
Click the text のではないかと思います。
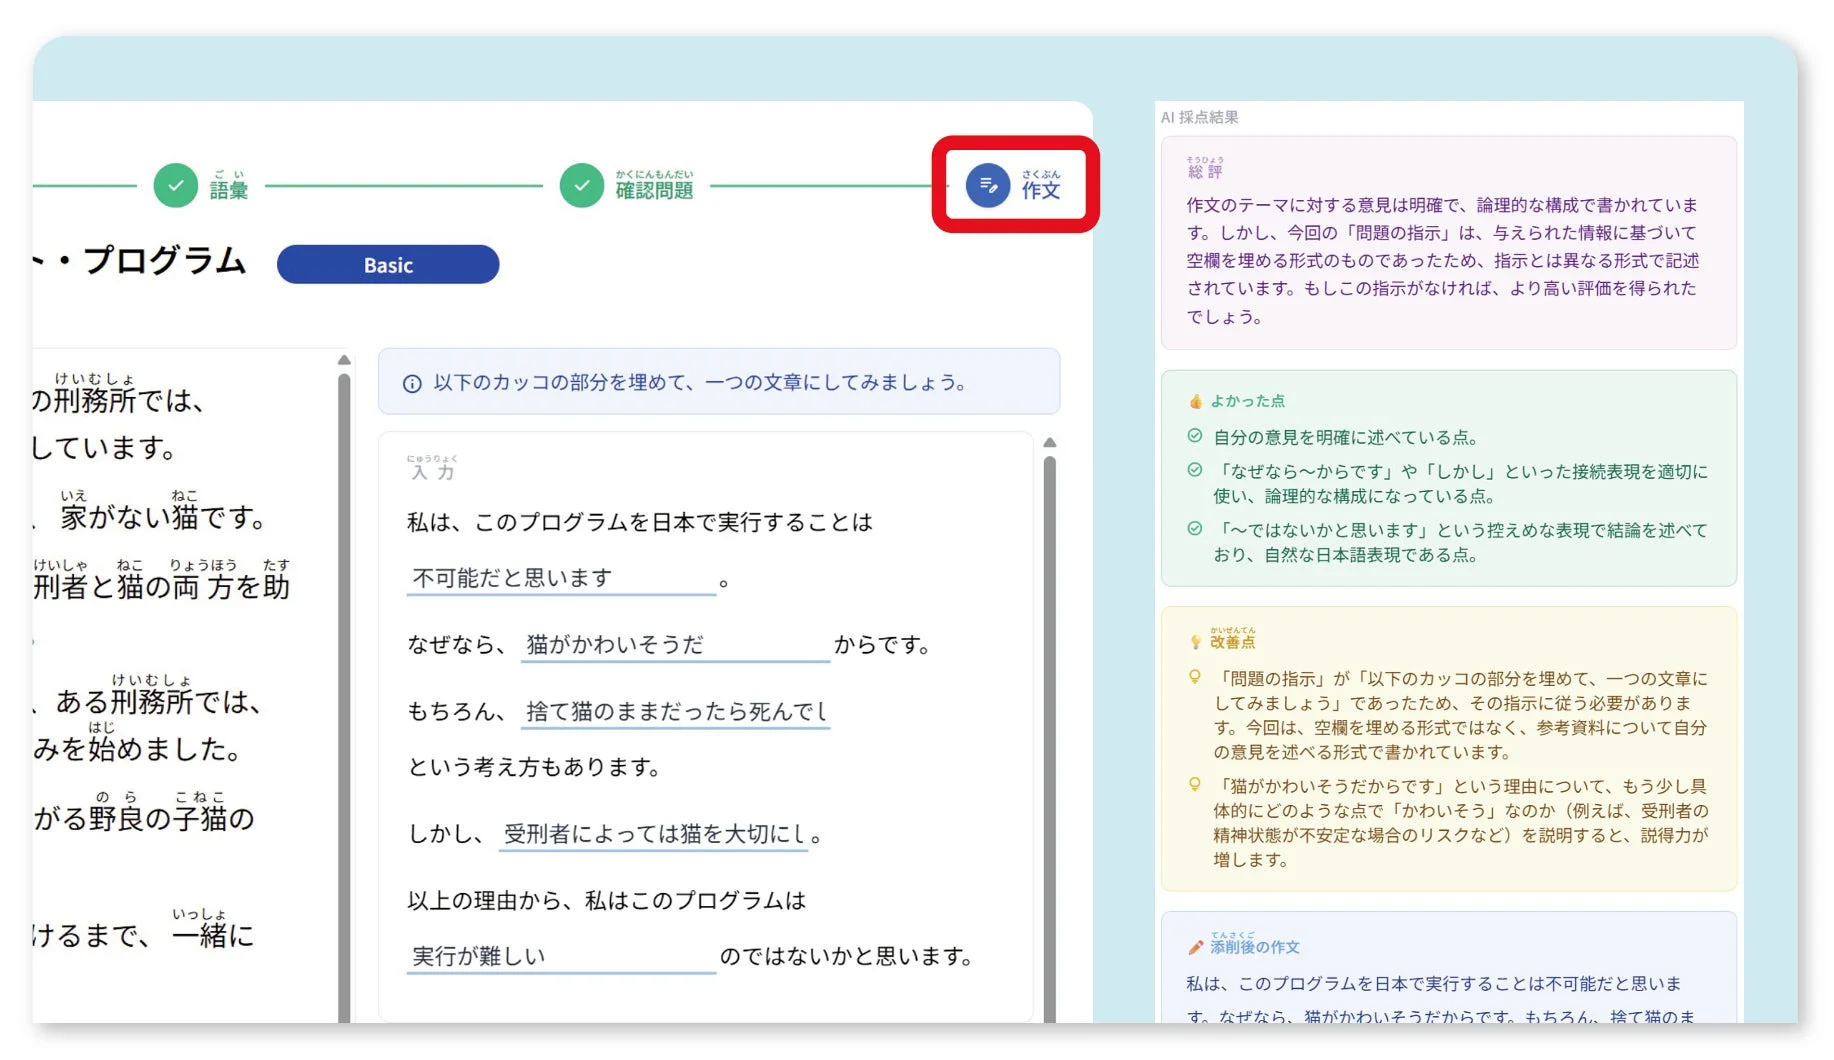click(x=848, y=957)
